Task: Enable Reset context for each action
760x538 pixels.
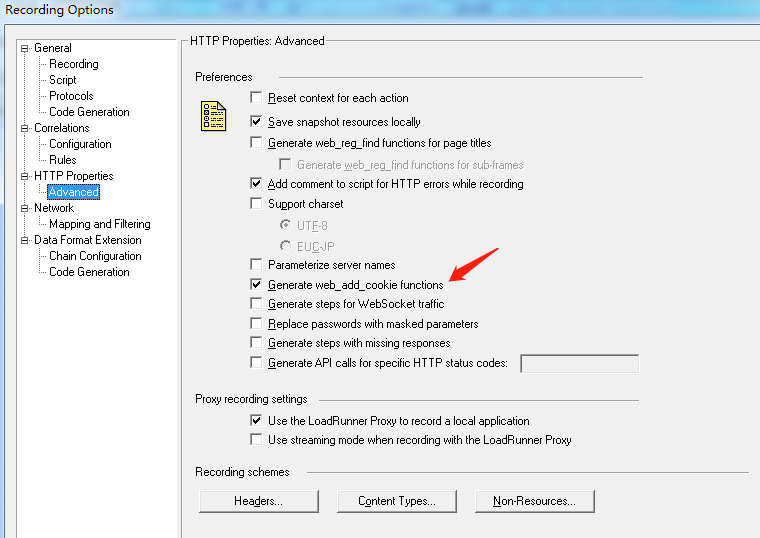Action: (x=256, y=97)
